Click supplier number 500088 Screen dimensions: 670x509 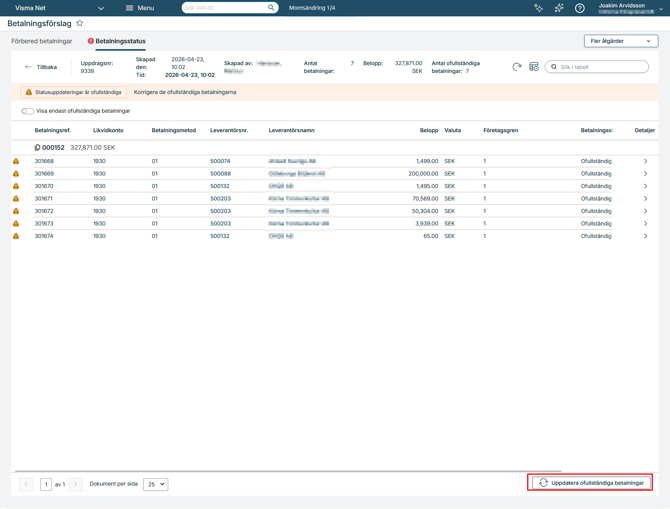(220, 174)
